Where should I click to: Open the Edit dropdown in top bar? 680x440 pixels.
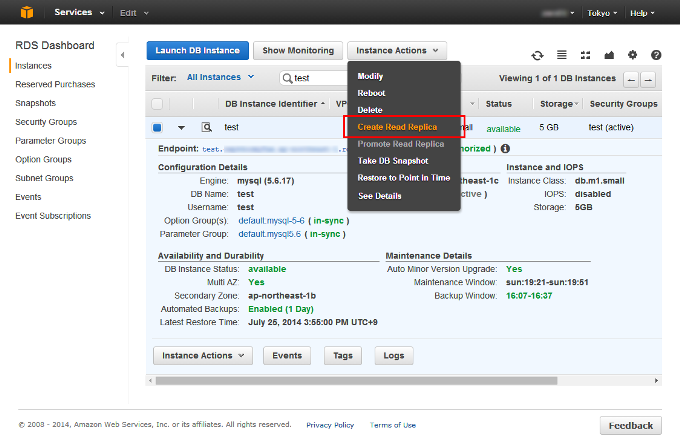(x=134, y=13)
